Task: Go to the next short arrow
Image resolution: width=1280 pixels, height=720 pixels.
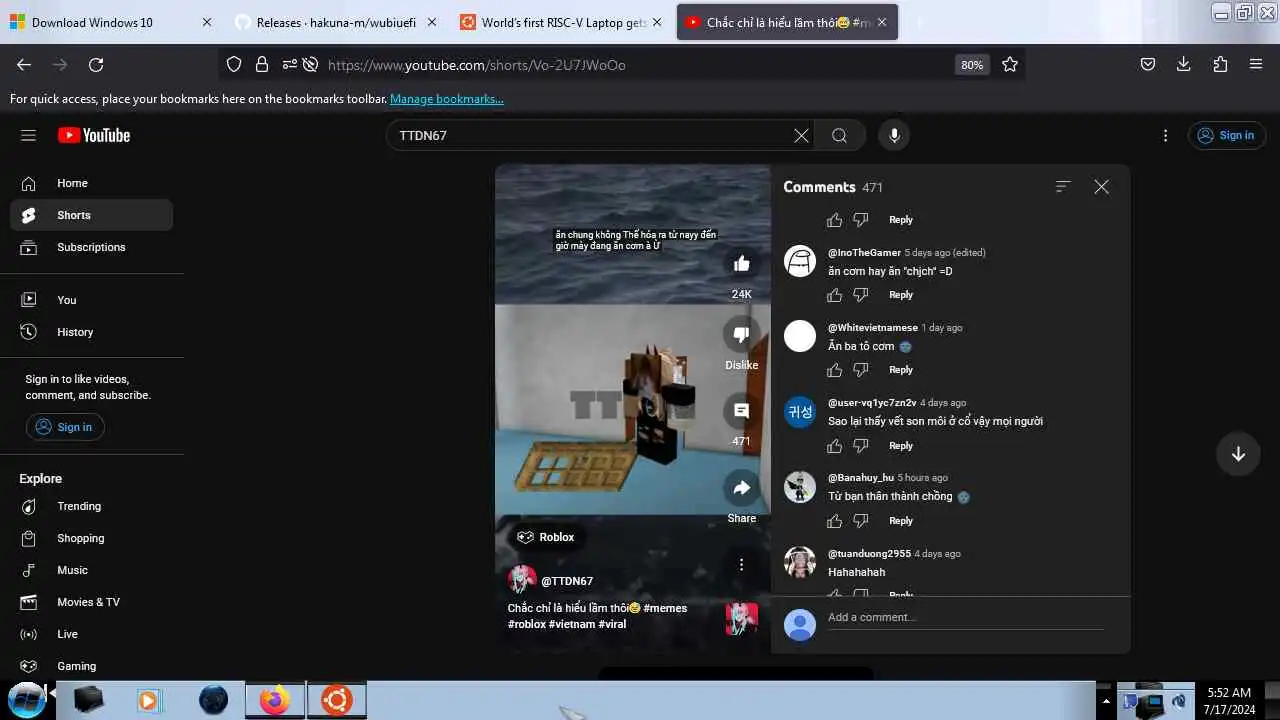Action: 1238,454
